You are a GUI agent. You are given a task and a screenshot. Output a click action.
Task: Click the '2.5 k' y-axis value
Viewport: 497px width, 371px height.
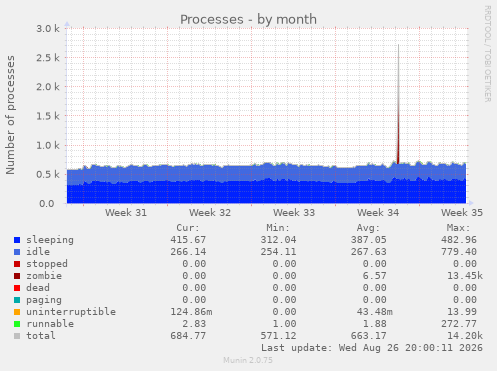(48, 58)
